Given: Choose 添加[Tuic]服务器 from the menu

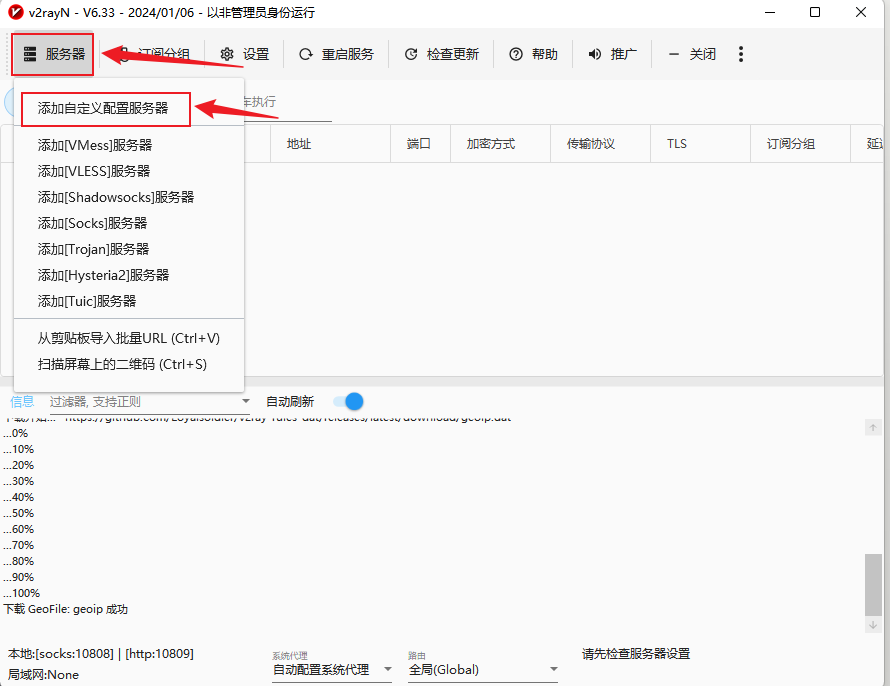Looking at the screenshot, I should (x=87, y=301).
